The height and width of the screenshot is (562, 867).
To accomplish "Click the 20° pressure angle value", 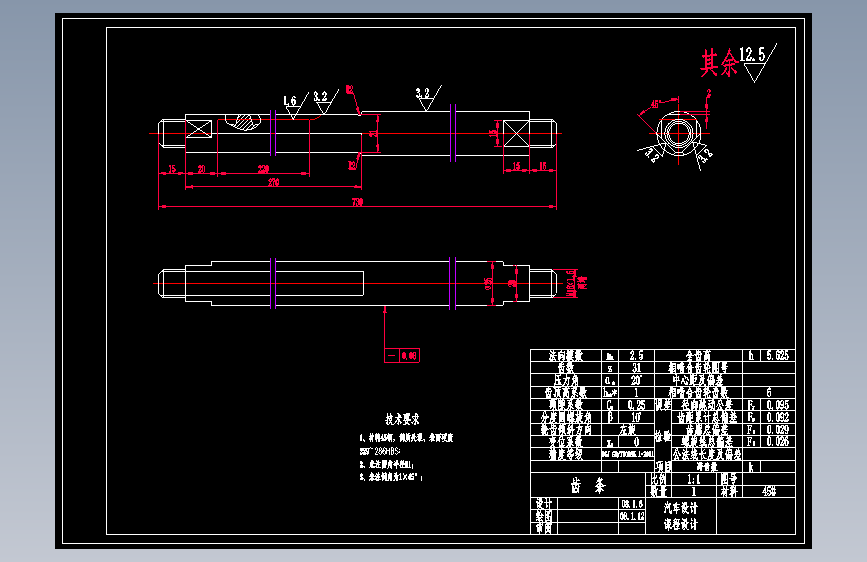I will 636,380.
